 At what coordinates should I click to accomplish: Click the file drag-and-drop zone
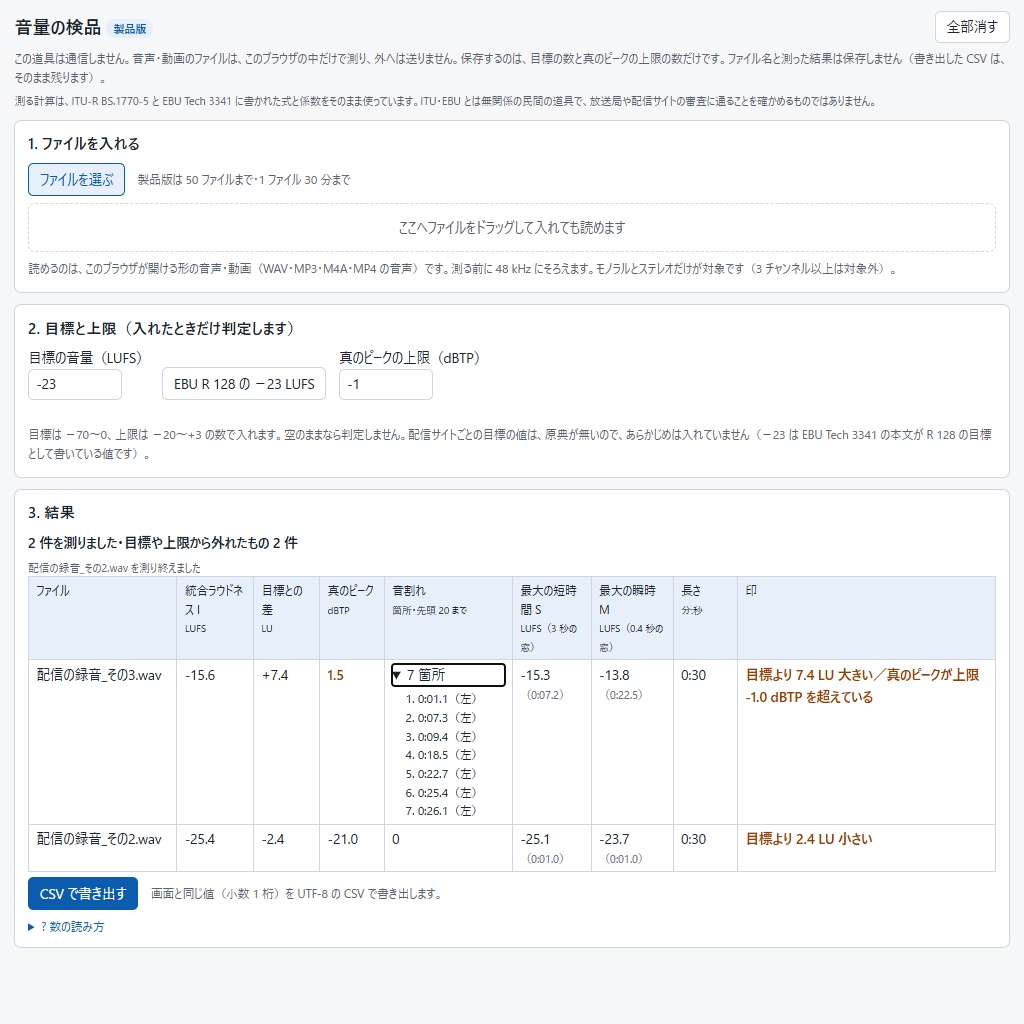coord(512,227)
